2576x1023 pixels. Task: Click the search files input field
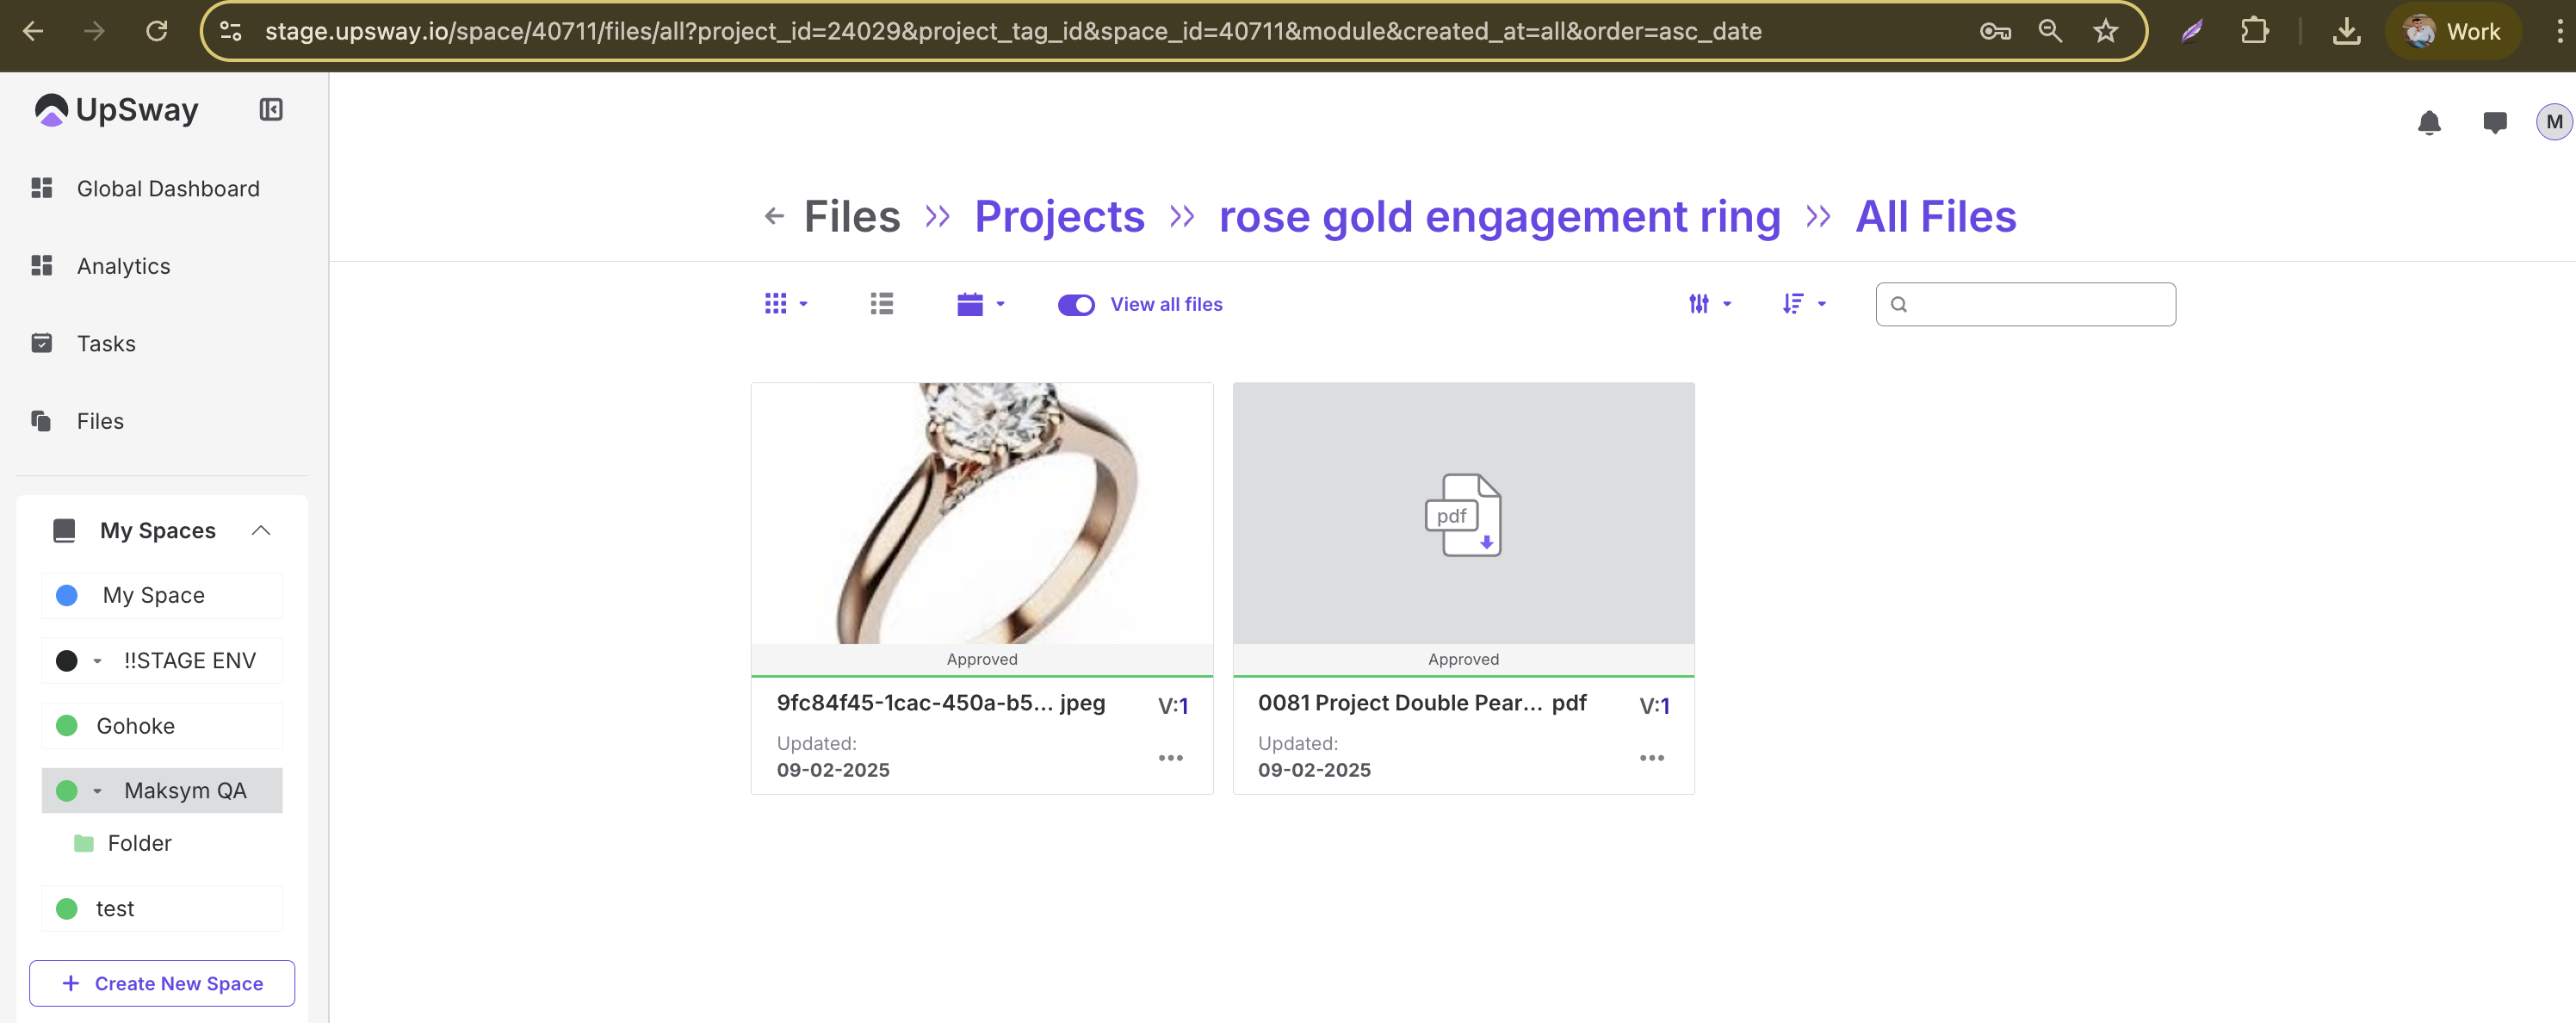(x=2025, y=303)
